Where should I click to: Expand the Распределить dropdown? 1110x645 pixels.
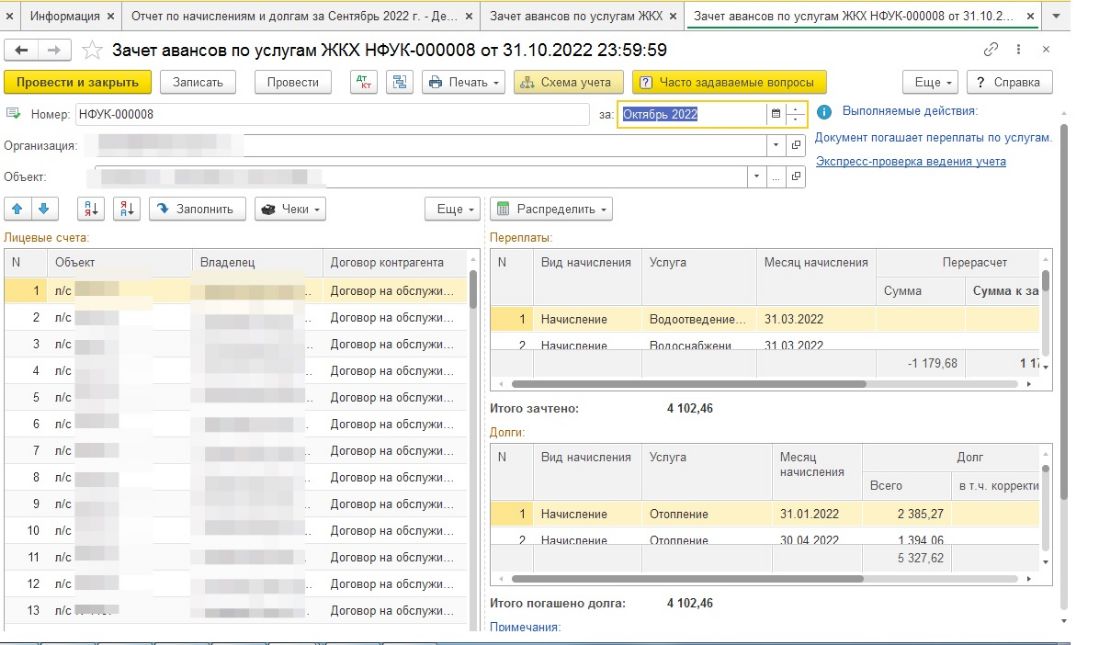[x=551, y=209]
